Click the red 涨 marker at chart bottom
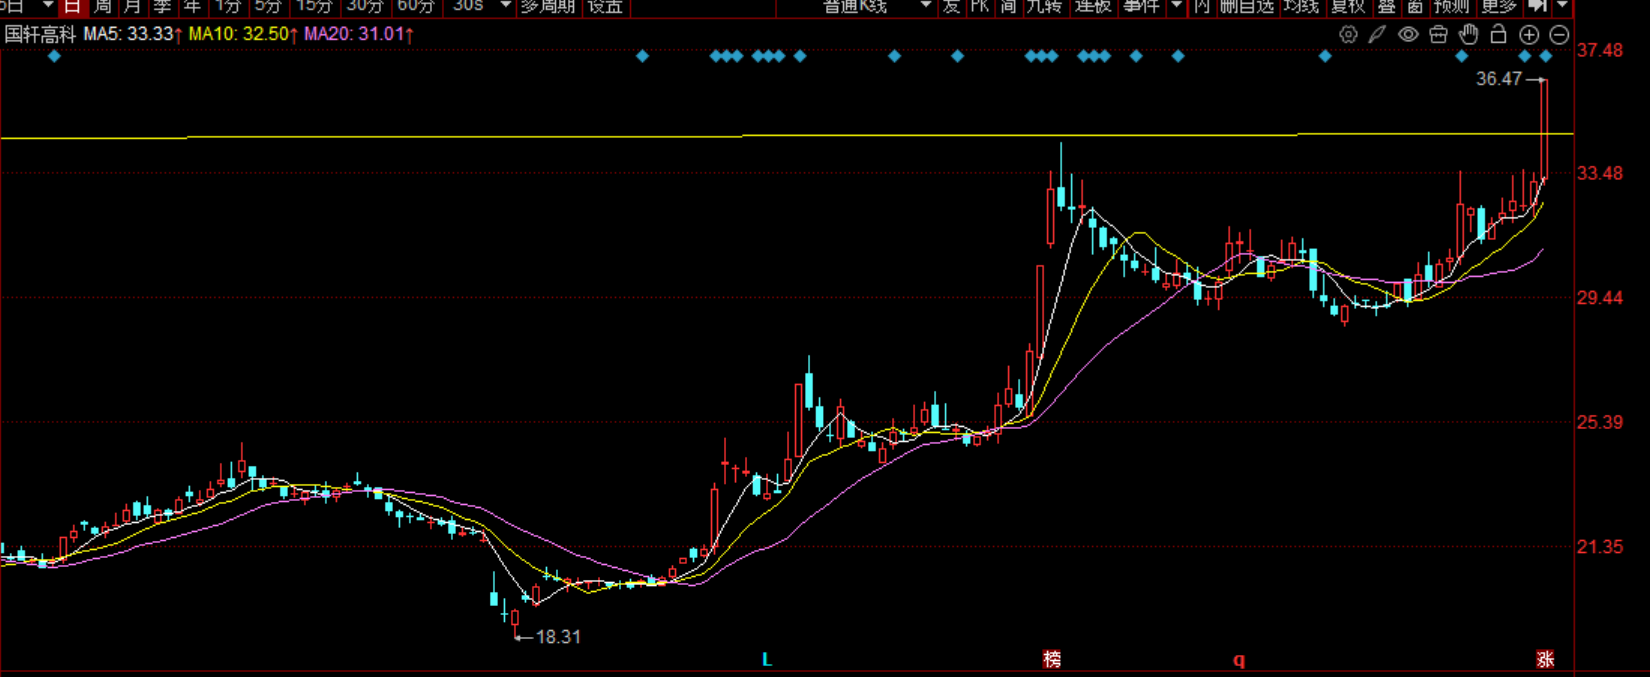1650x677 pixels. click(x=1545, y=659)
